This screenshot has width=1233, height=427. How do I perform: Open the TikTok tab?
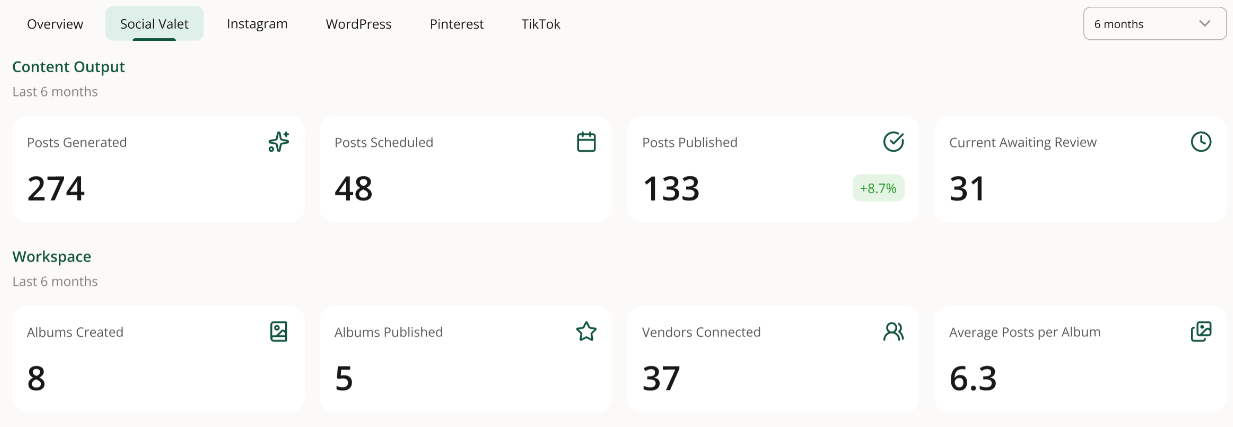pos(541,24)
